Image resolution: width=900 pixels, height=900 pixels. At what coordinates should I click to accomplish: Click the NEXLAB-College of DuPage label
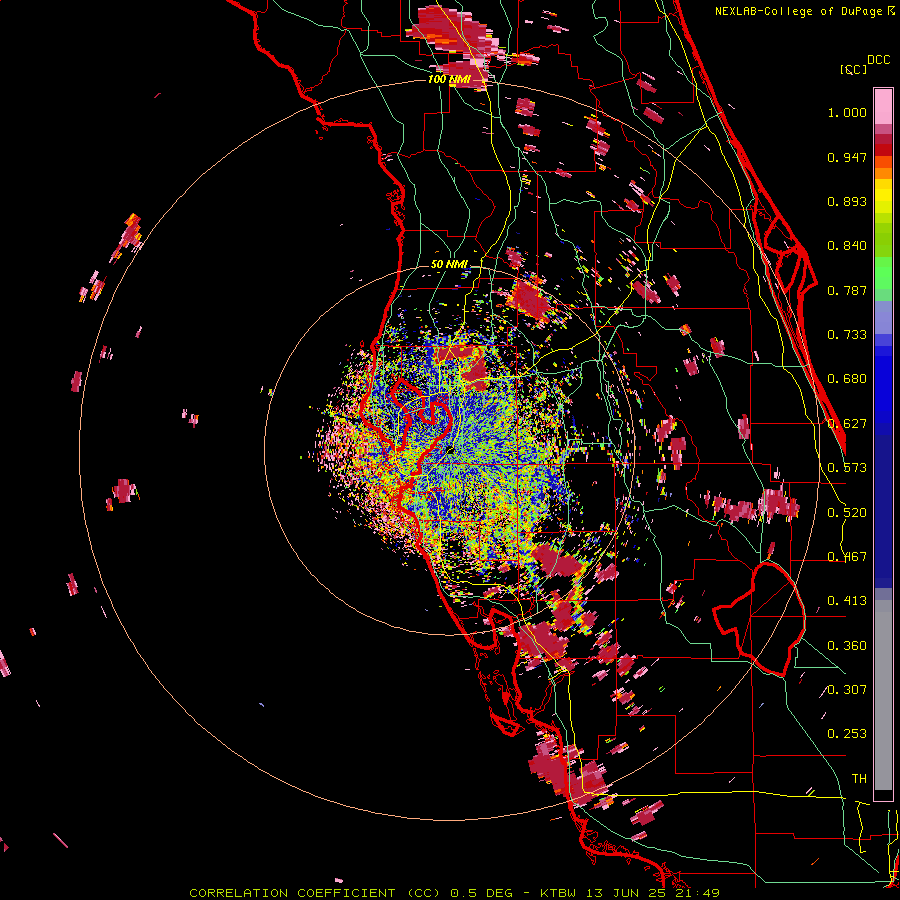(x=799, y=11)
